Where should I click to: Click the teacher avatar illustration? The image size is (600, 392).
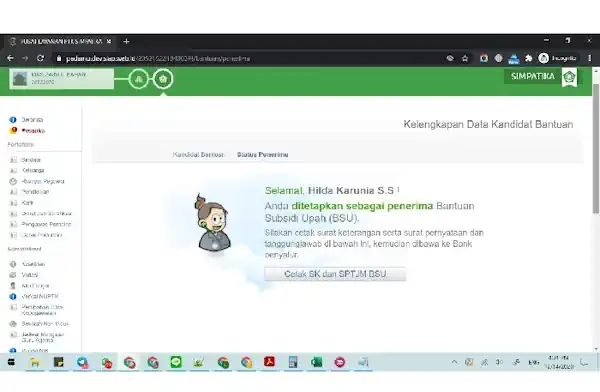(x=214, y=223)
